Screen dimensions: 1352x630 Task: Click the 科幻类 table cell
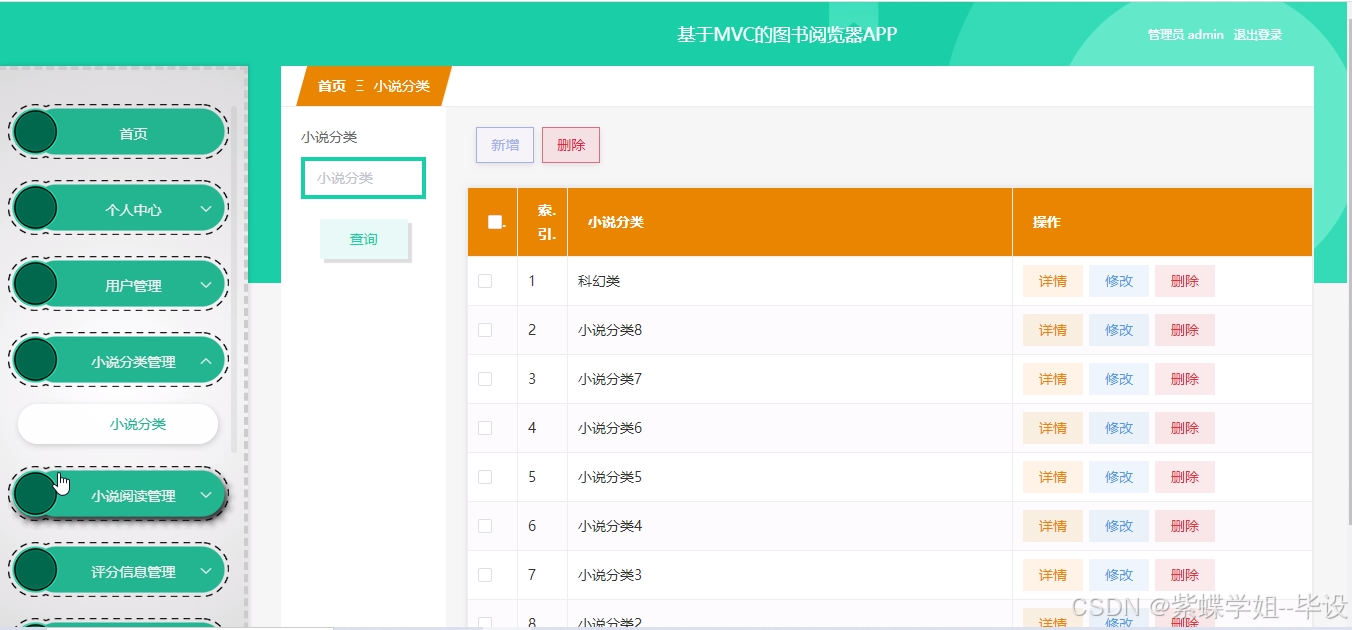click(x=790, y=281)
